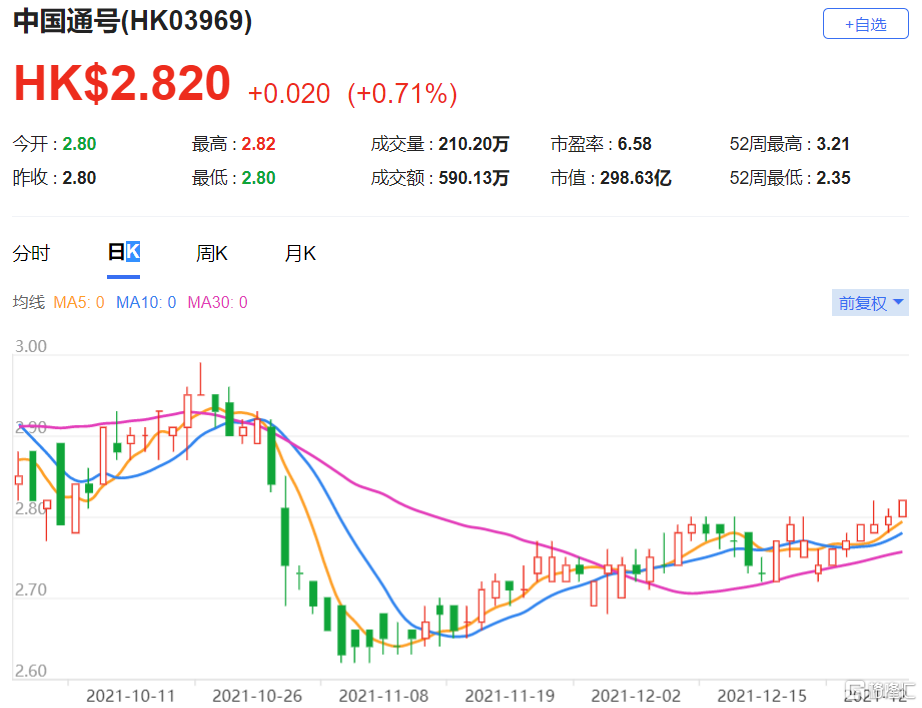This screenshot has width=922, height=708.
Task: Click the 2021-11-19 date axis label
Action: pos(510,696)
